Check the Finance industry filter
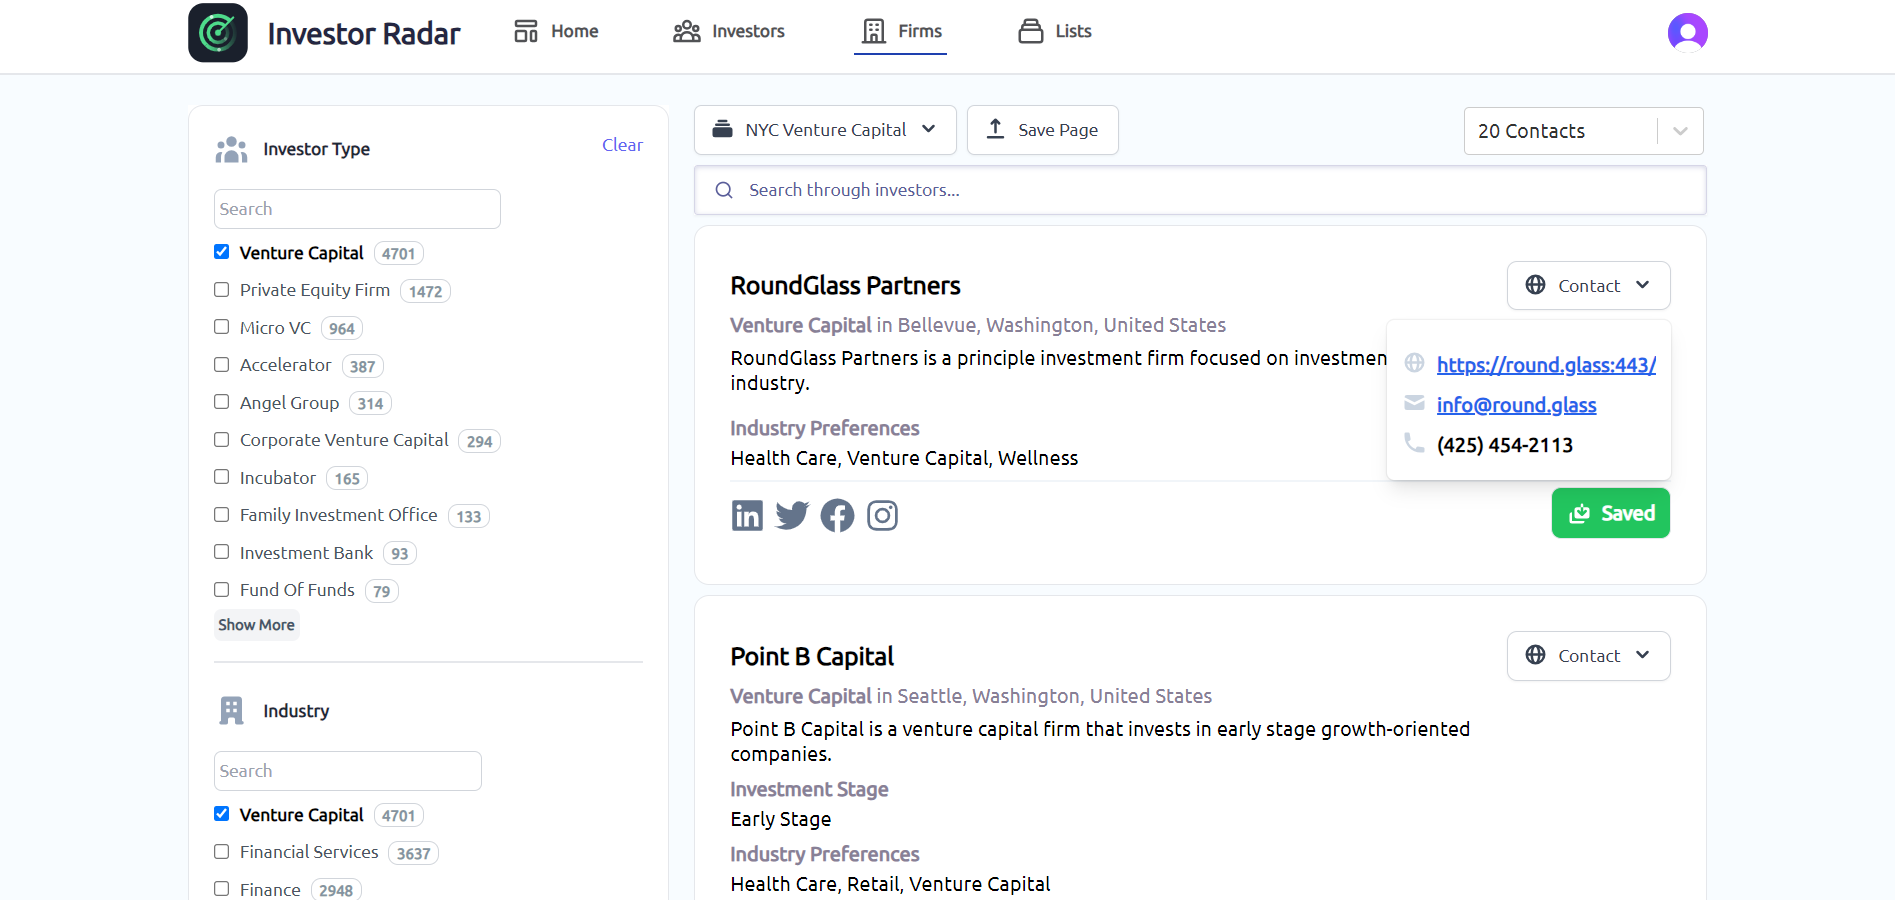 [222, 889]
